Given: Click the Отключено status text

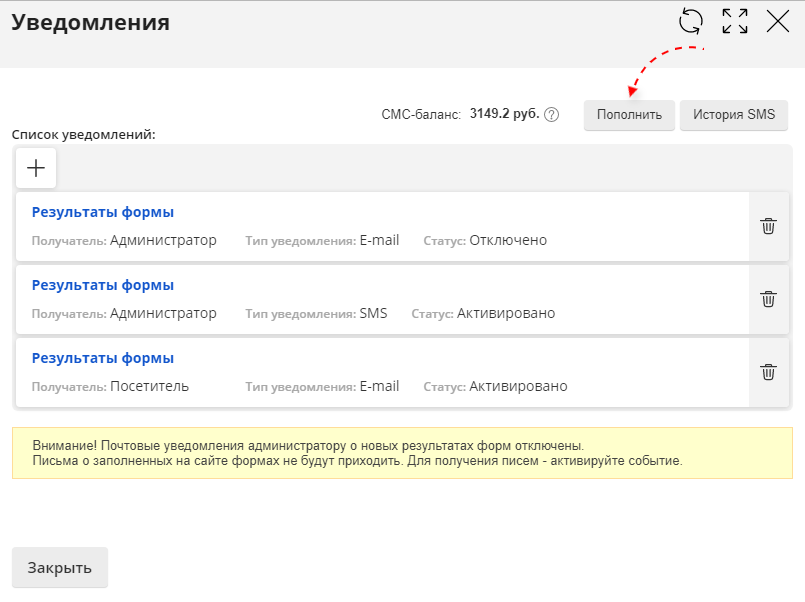Looking at the screenshot, I should point(508,240).
